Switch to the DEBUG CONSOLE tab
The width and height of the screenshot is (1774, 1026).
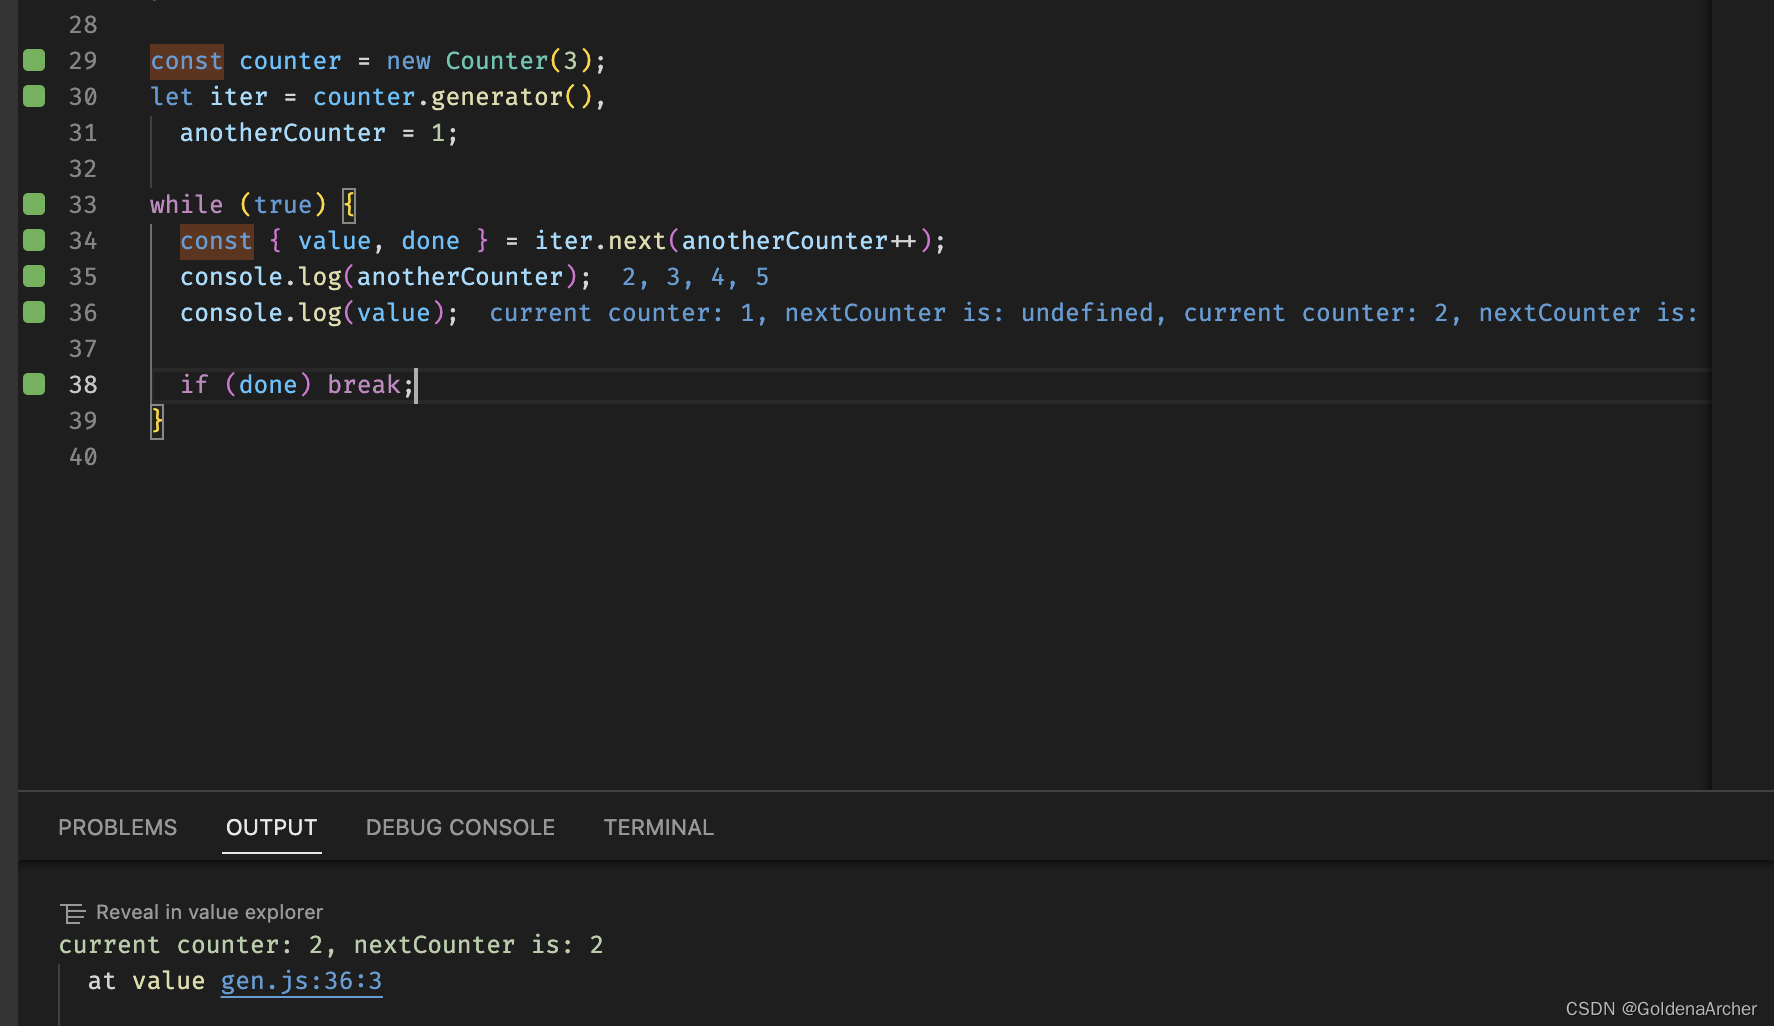pos(460,828)
